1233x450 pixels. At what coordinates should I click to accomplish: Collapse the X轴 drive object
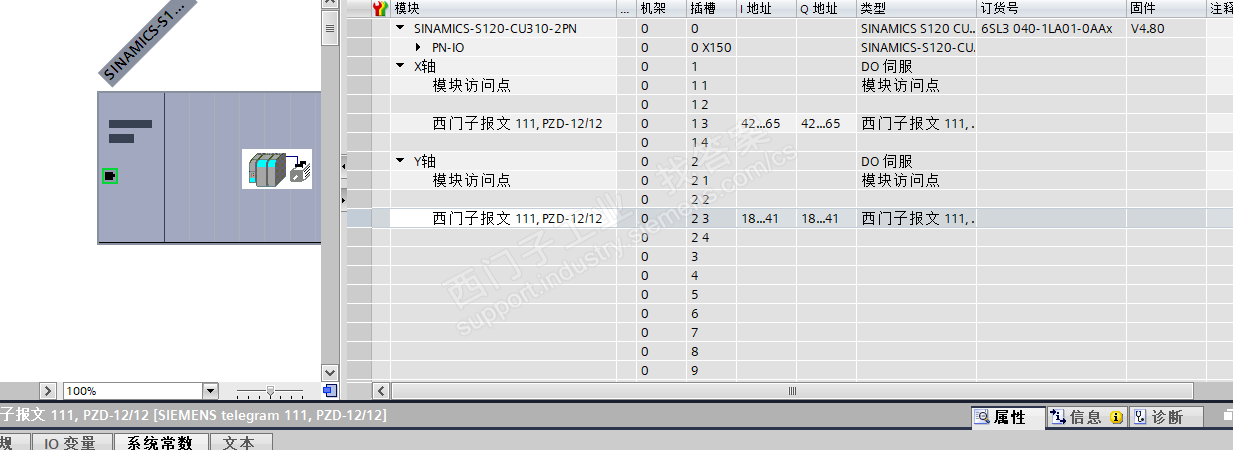[401, 66]
